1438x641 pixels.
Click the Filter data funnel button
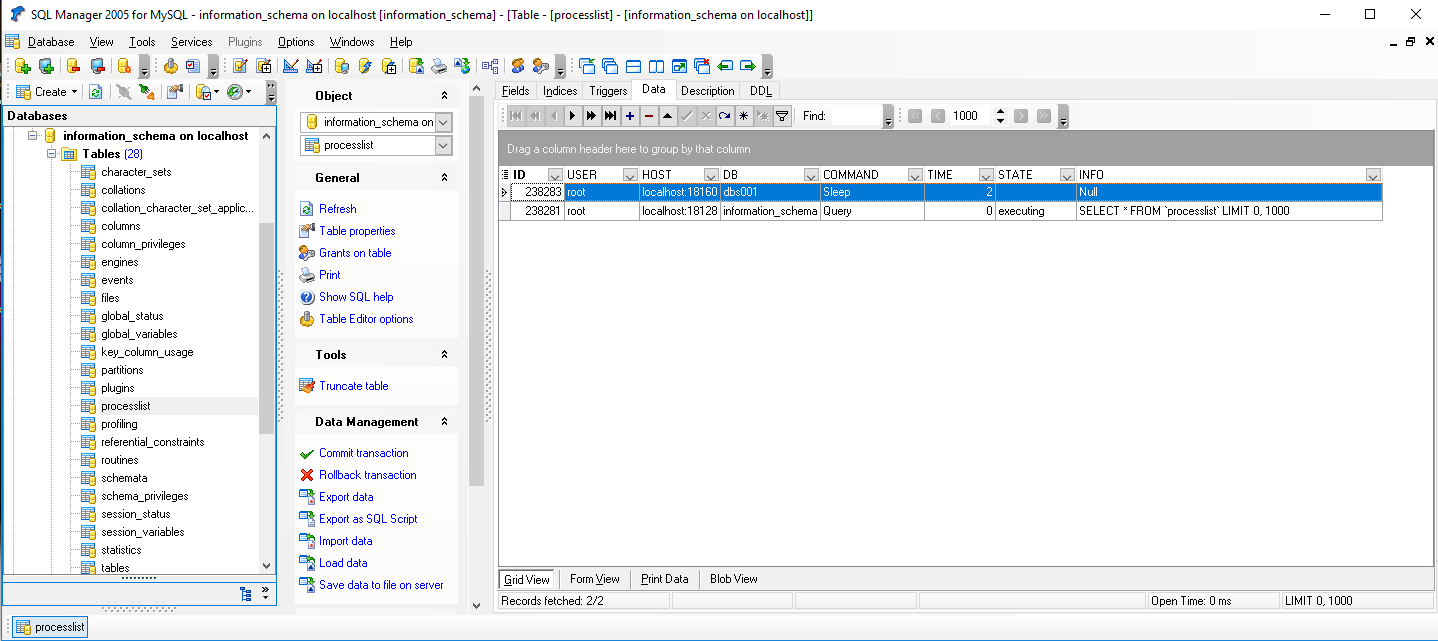click(x=782, y=116)
